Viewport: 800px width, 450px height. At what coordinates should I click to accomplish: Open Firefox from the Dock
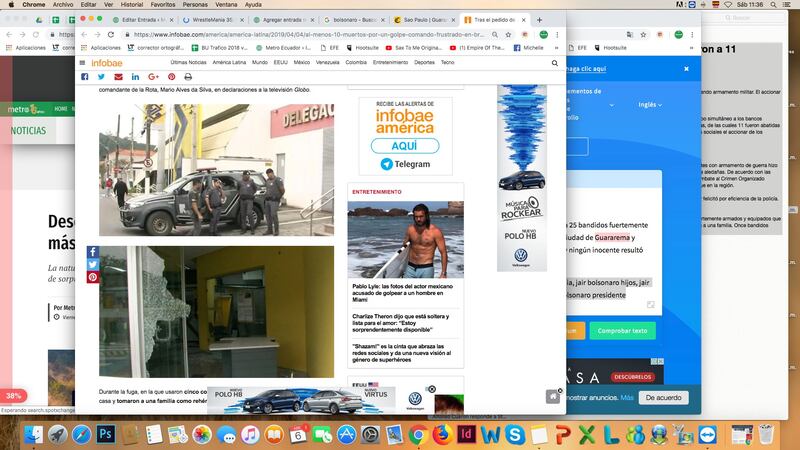(x=442, y=435)
